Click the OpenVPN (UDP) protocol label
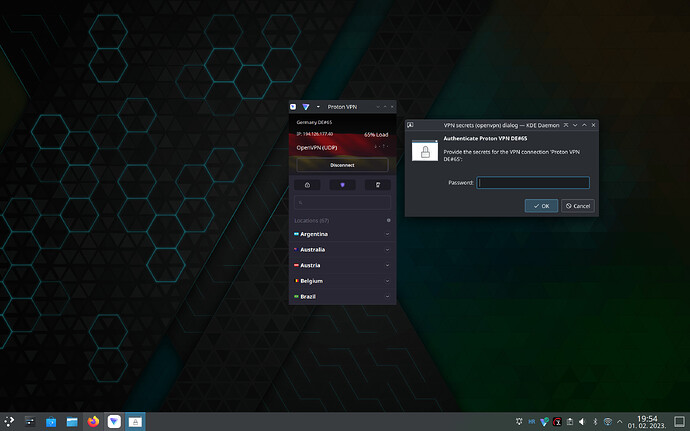 coord(317,148)
